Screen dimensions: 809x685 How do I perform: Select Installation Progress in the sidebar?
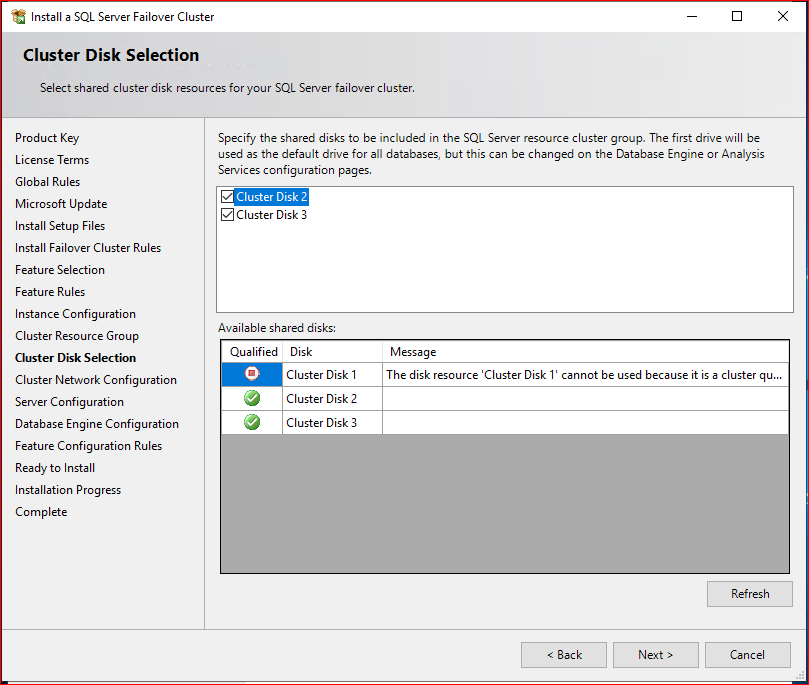[68, 490]
